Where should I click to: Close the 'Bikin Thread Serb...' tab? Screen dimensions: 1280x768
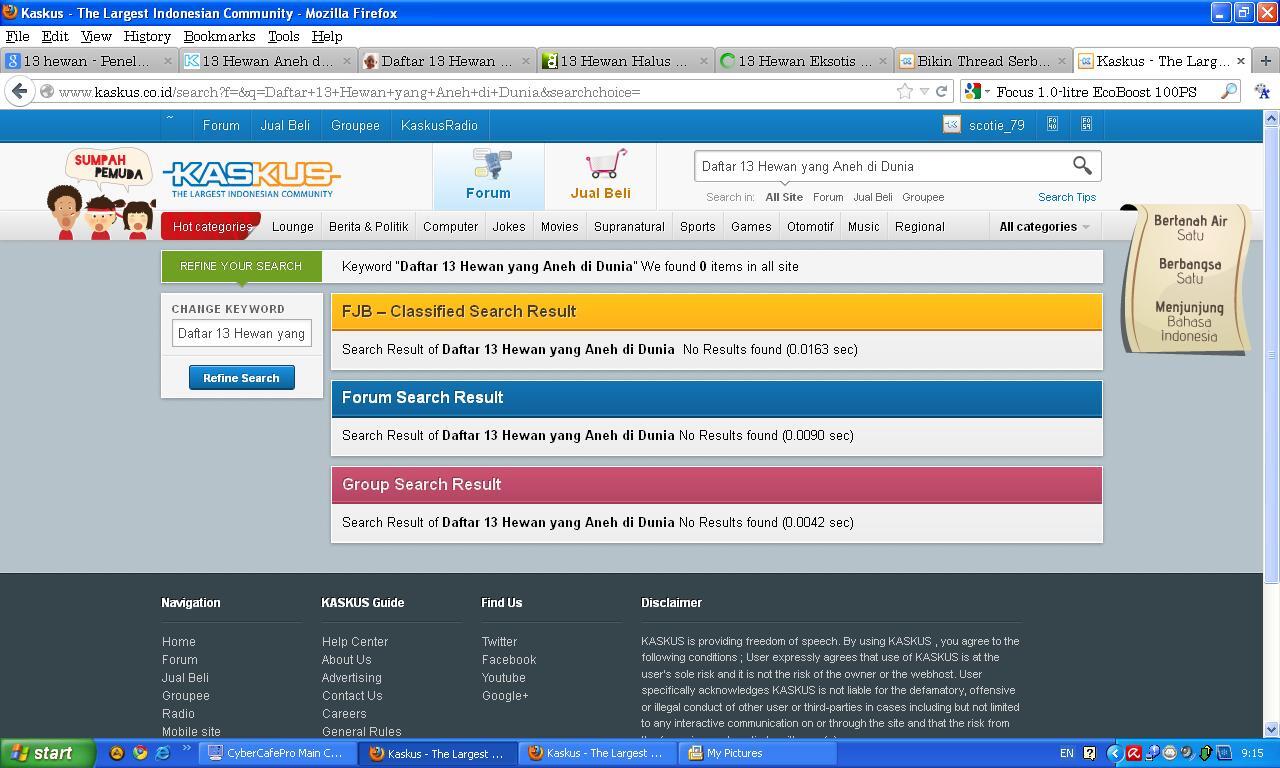click(1062, 61)
